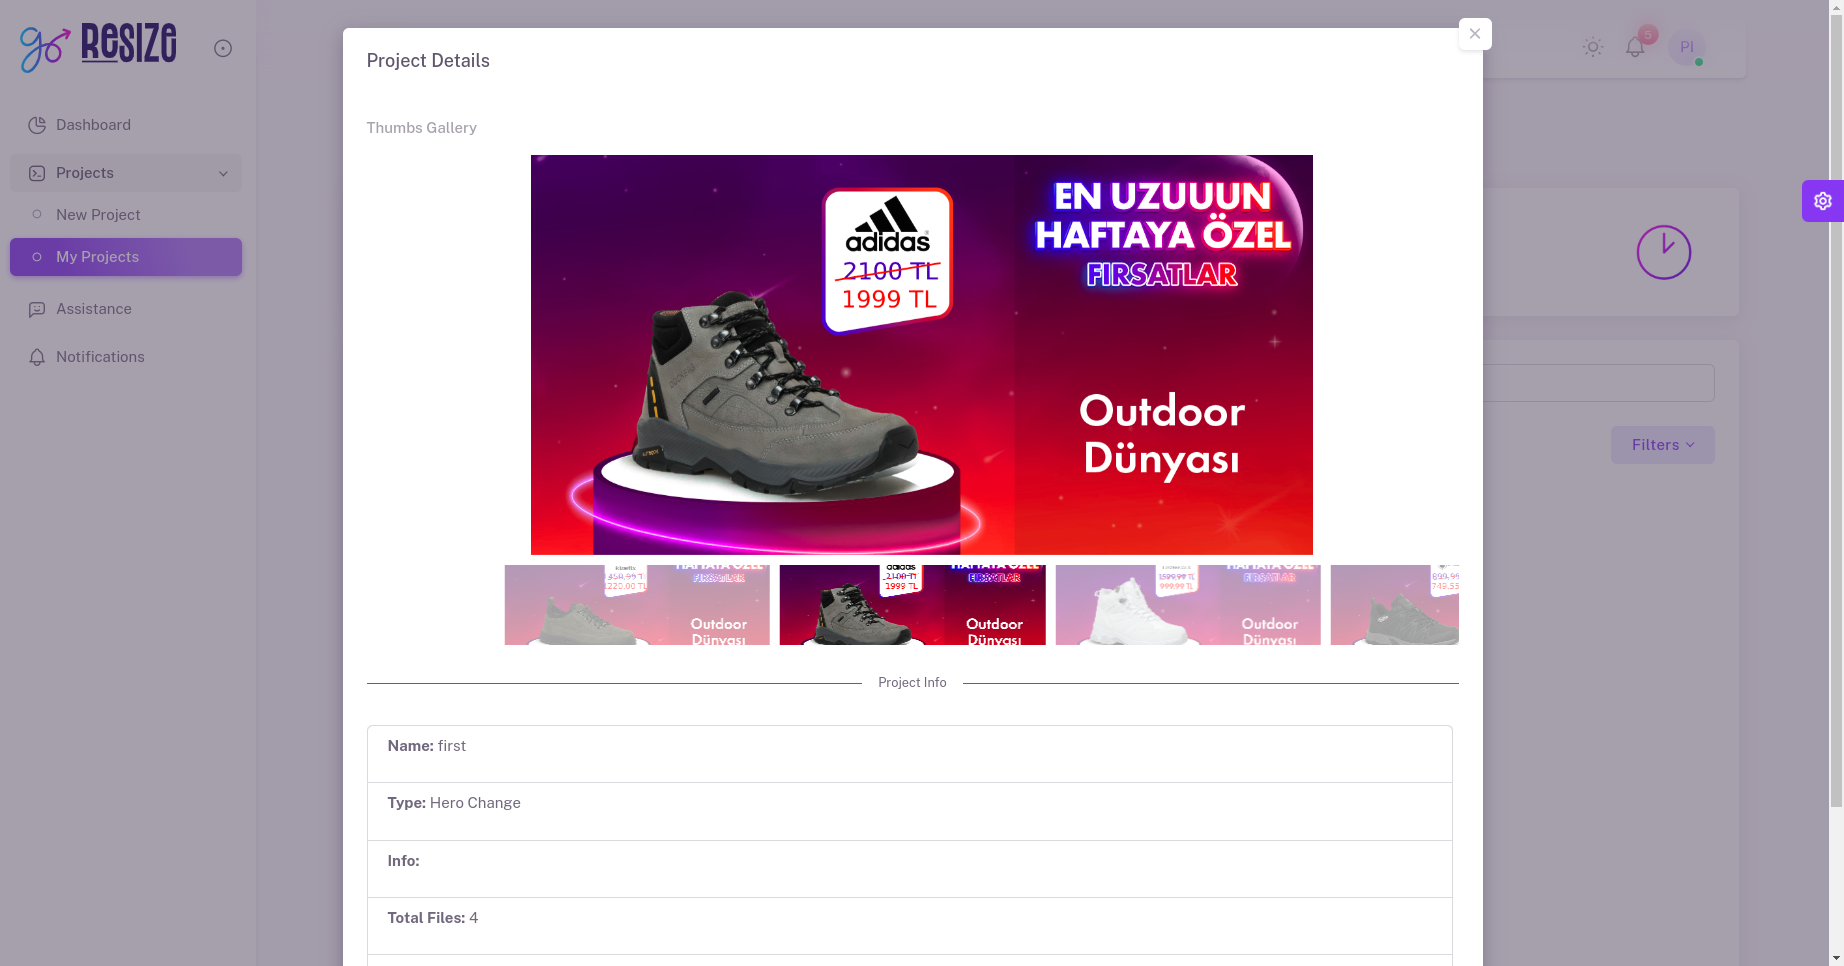Click the Assistance chat icon
This screenshot has height=966, width=1844.
point(37,309)
